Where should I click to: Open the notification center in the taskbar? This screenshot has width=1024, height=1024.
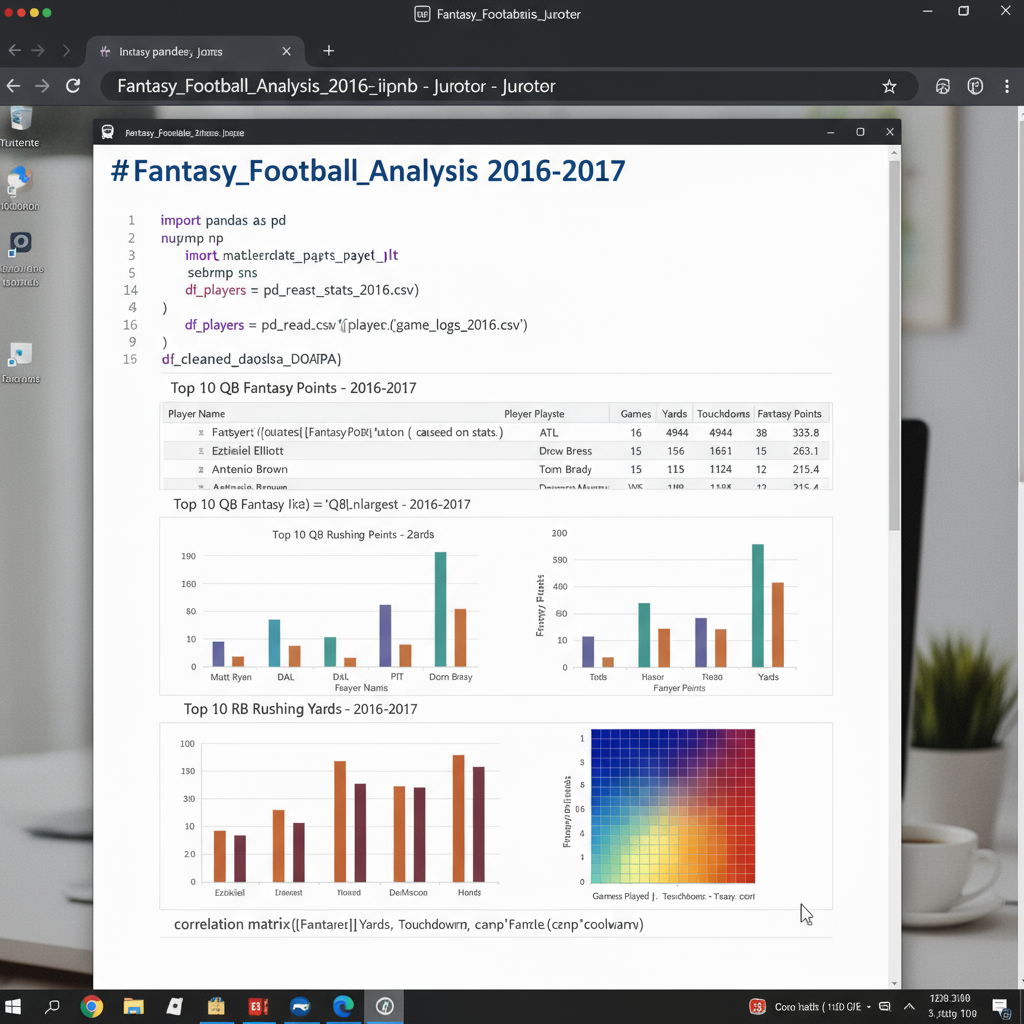tap(1001, 1006)
